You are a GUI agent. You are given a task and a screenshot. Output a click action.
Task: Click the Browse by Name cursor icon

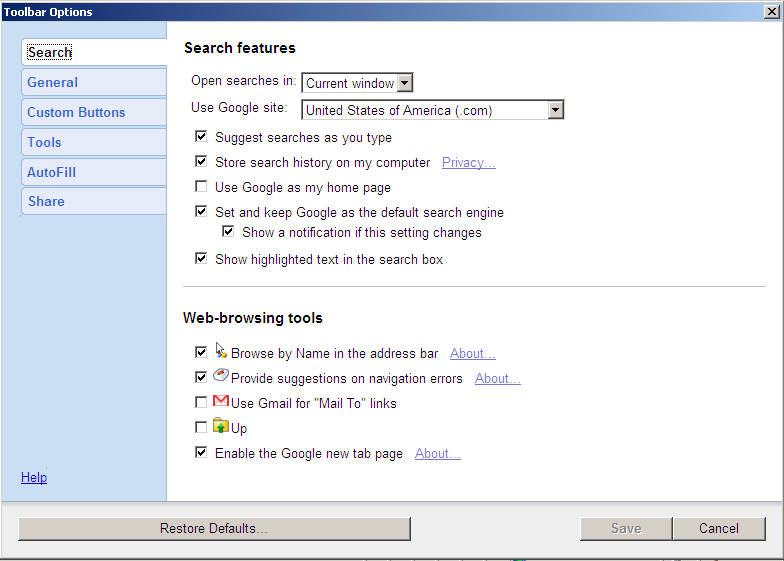click(221, 350)
